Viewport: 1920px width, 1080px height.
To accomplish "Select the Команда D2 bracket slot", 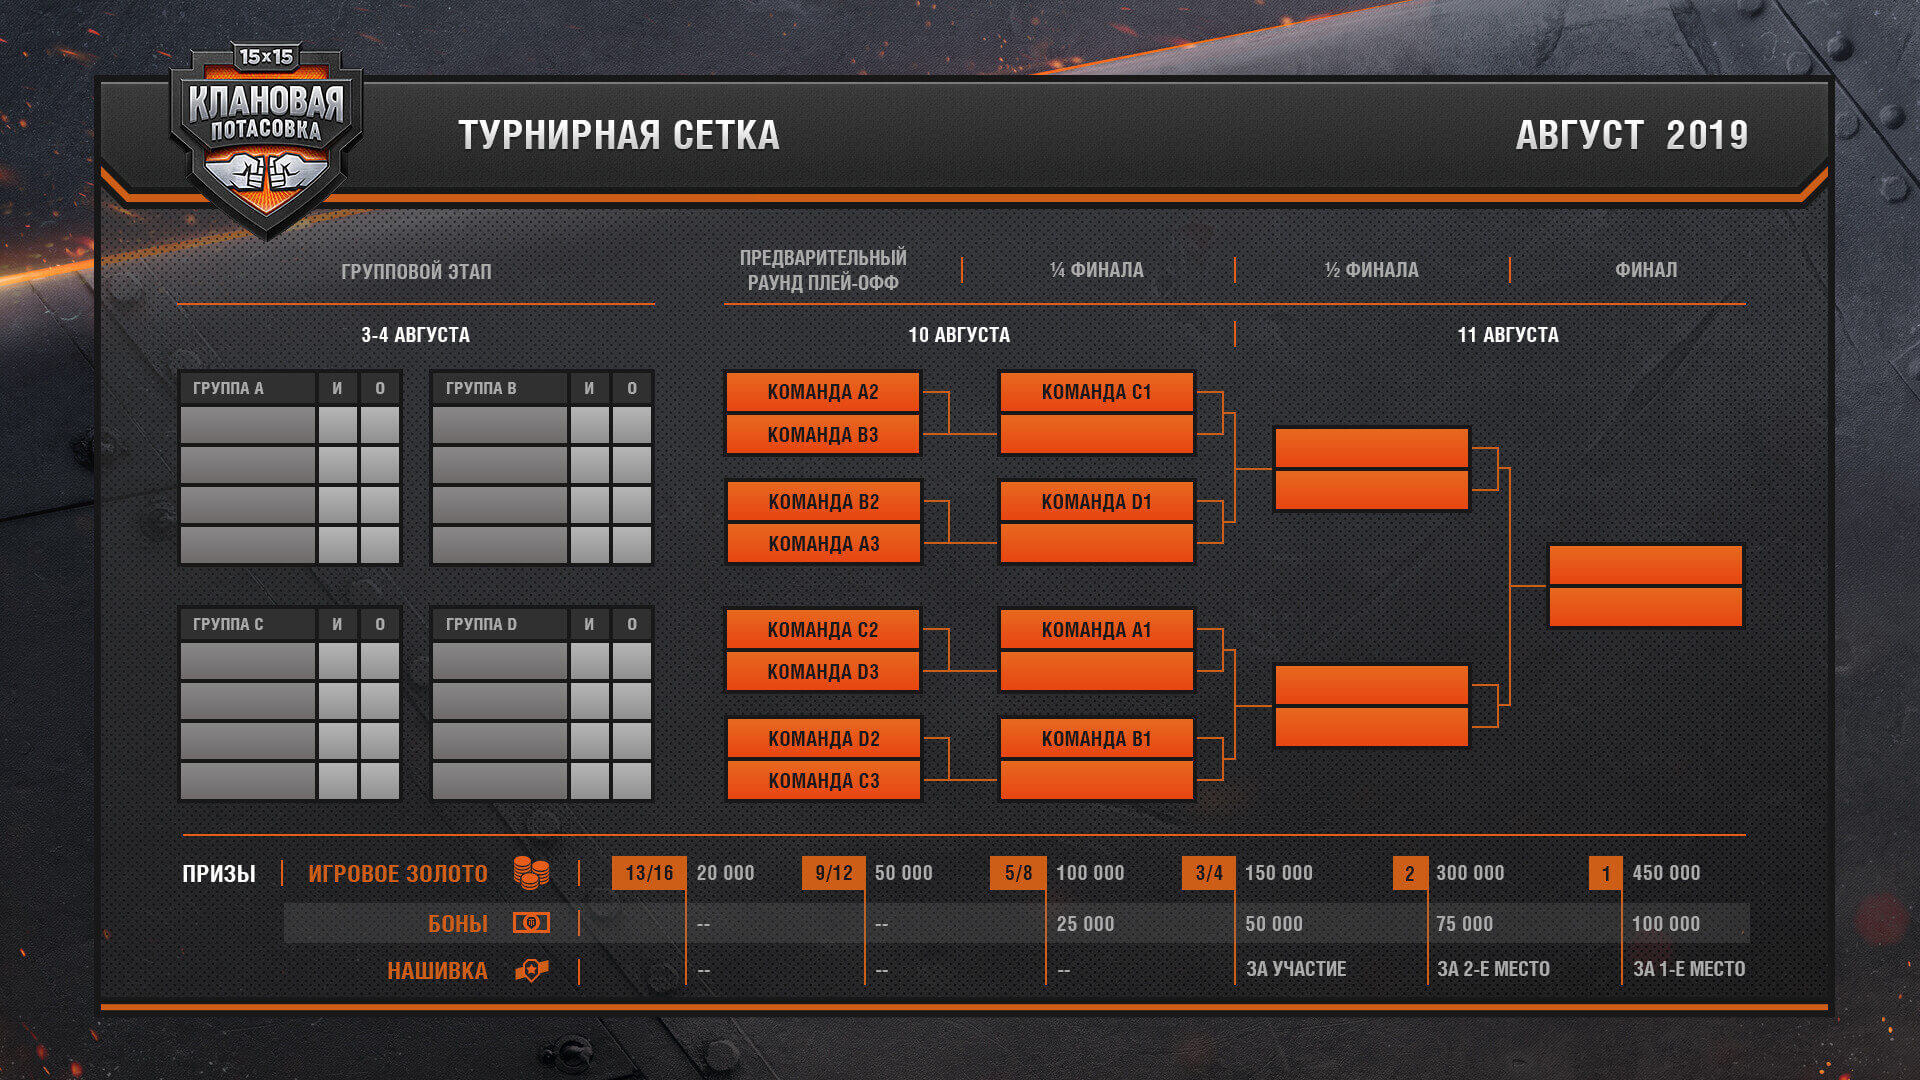I will [823, 739].
